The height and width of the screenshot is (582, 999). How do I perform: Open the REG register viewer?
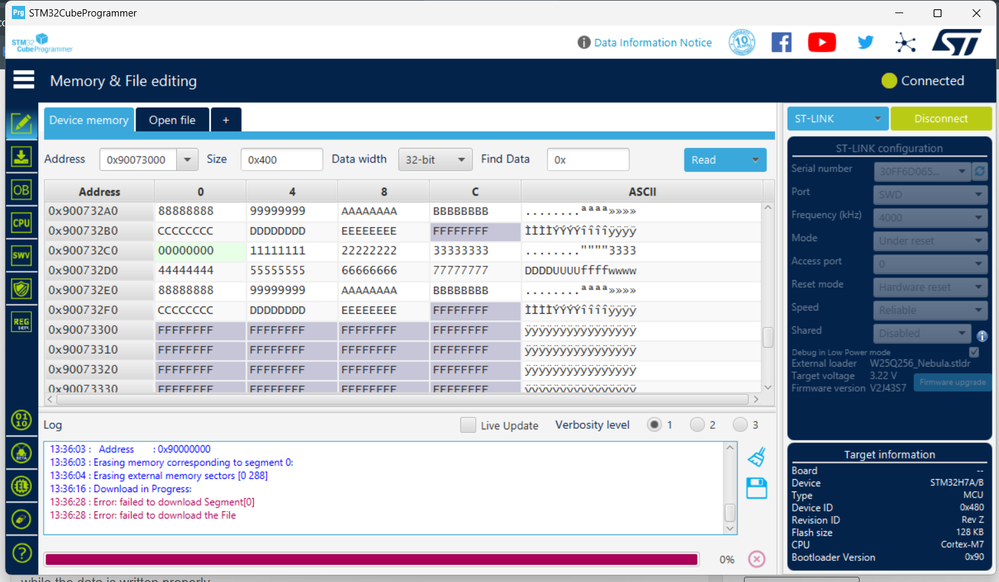21,320
